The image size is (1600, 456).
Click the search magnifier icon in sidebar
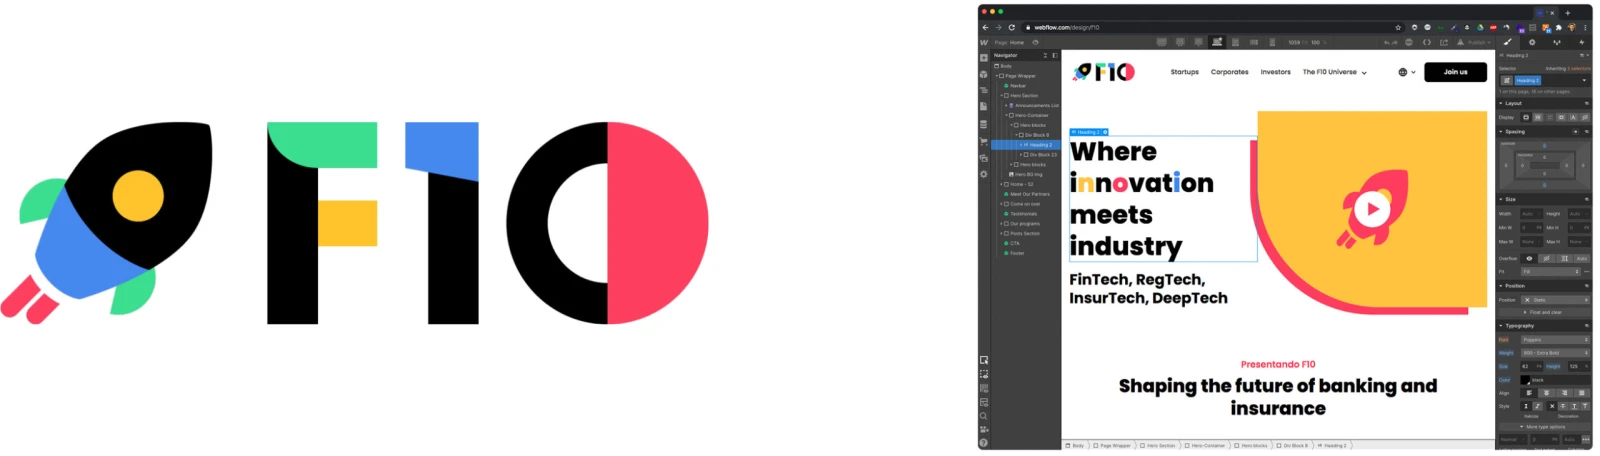click(984, 416)
